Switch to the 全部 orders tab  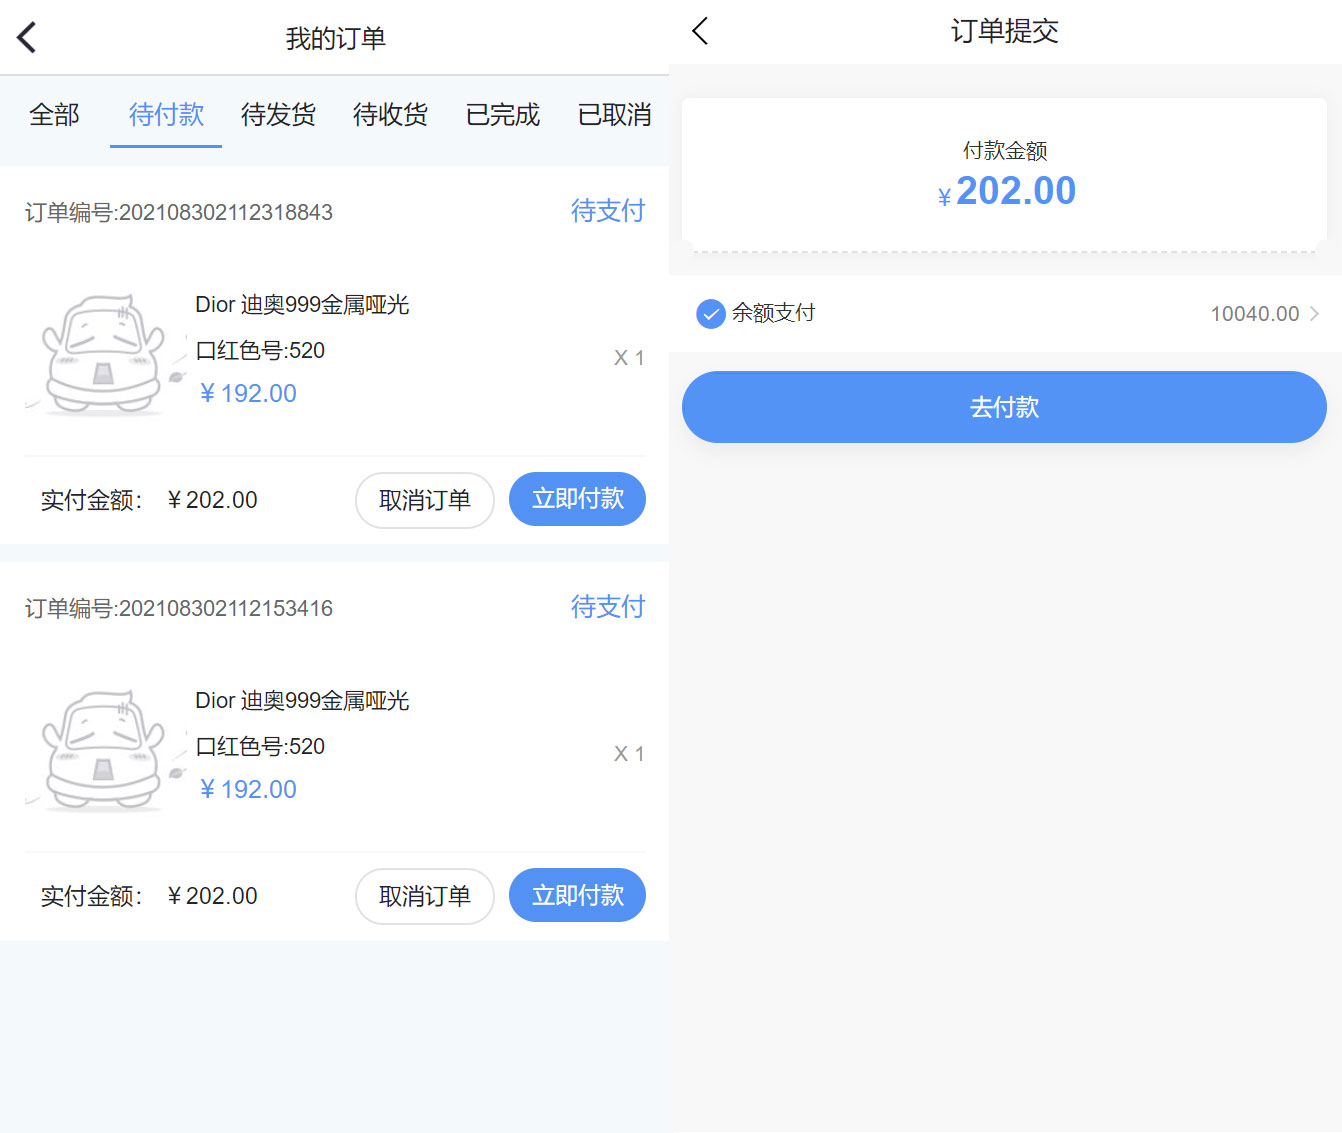(54, 115)
